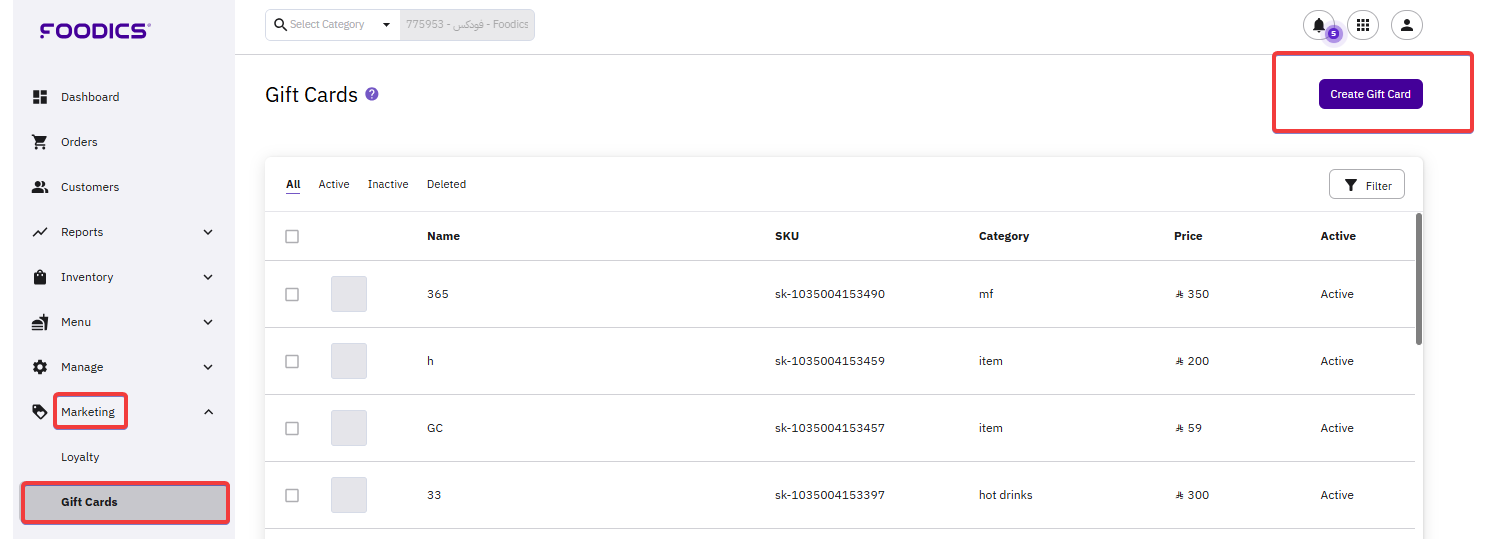
Task: Open the user profile icon
Action: 1406,25
